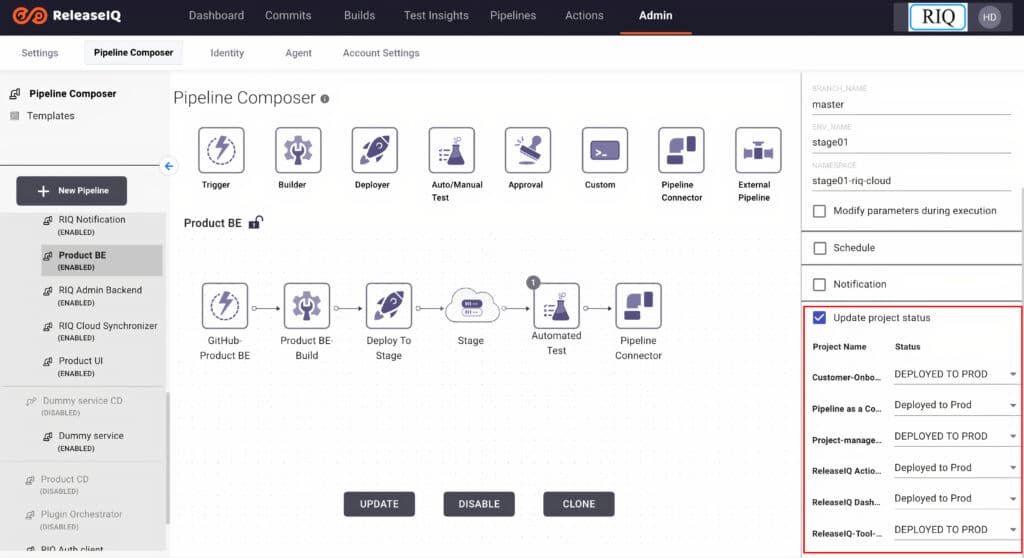The image size is (1024, 558).
Task: Open the Pipelines menu
Action: pos(513,16)
